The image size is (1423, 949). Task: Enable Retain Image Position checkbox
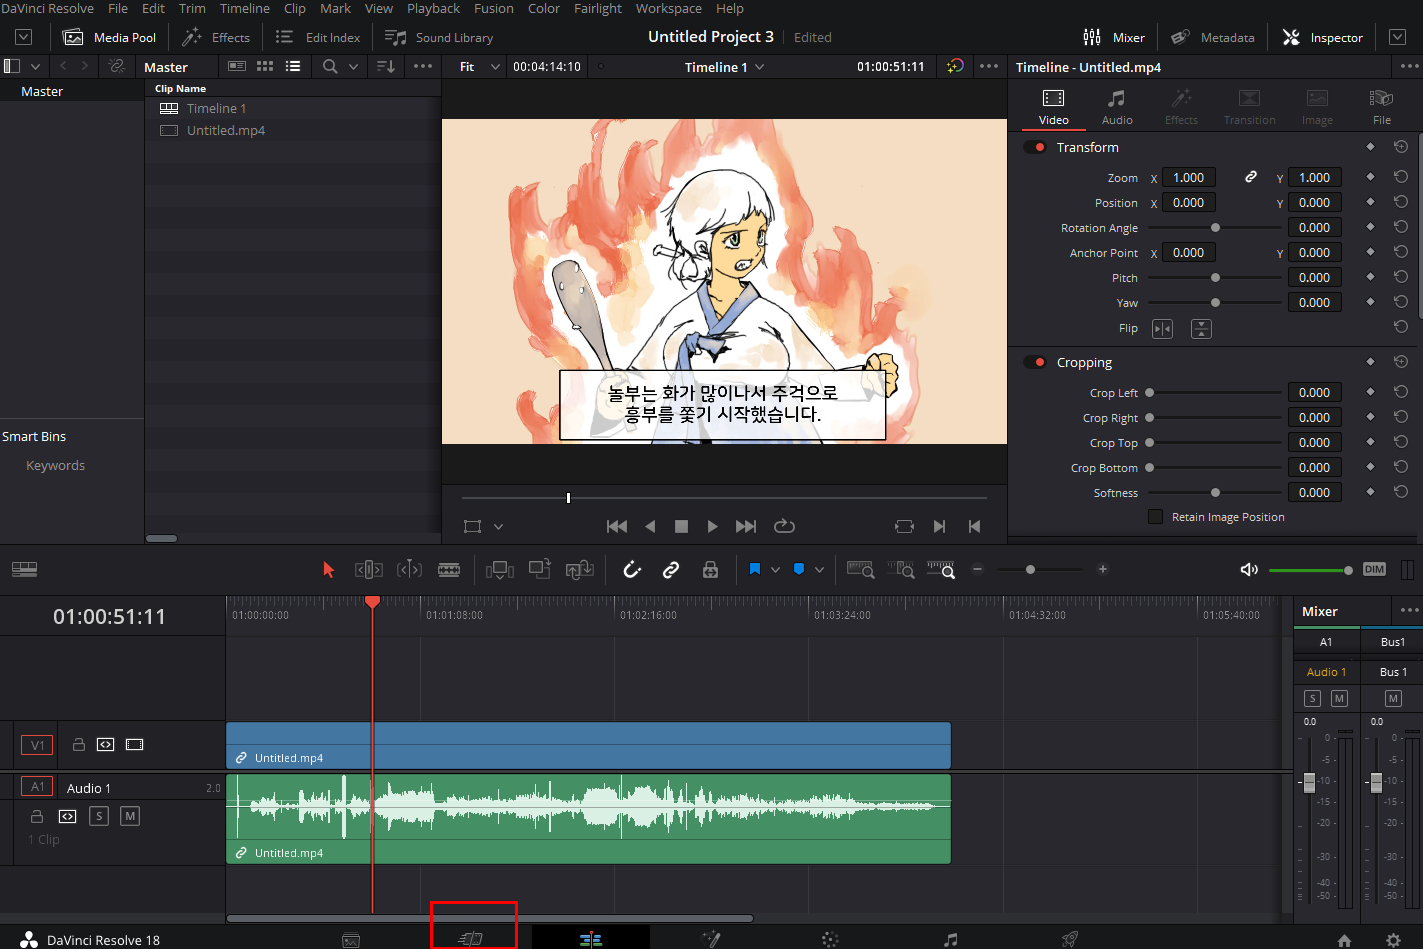[x=1155, y=517]
